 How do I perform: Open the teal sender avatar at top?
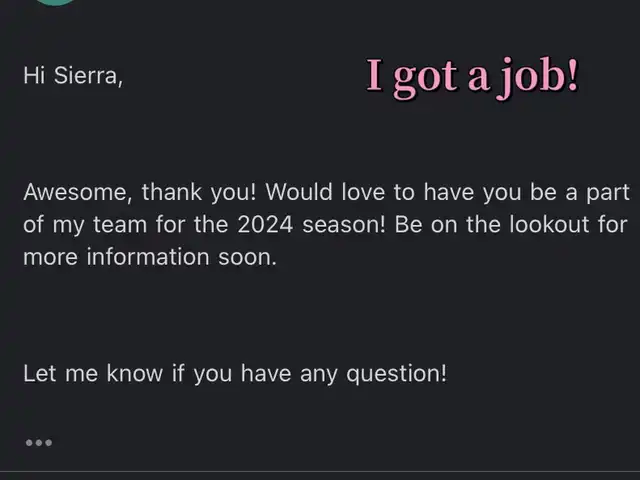(x=54, y=2)
